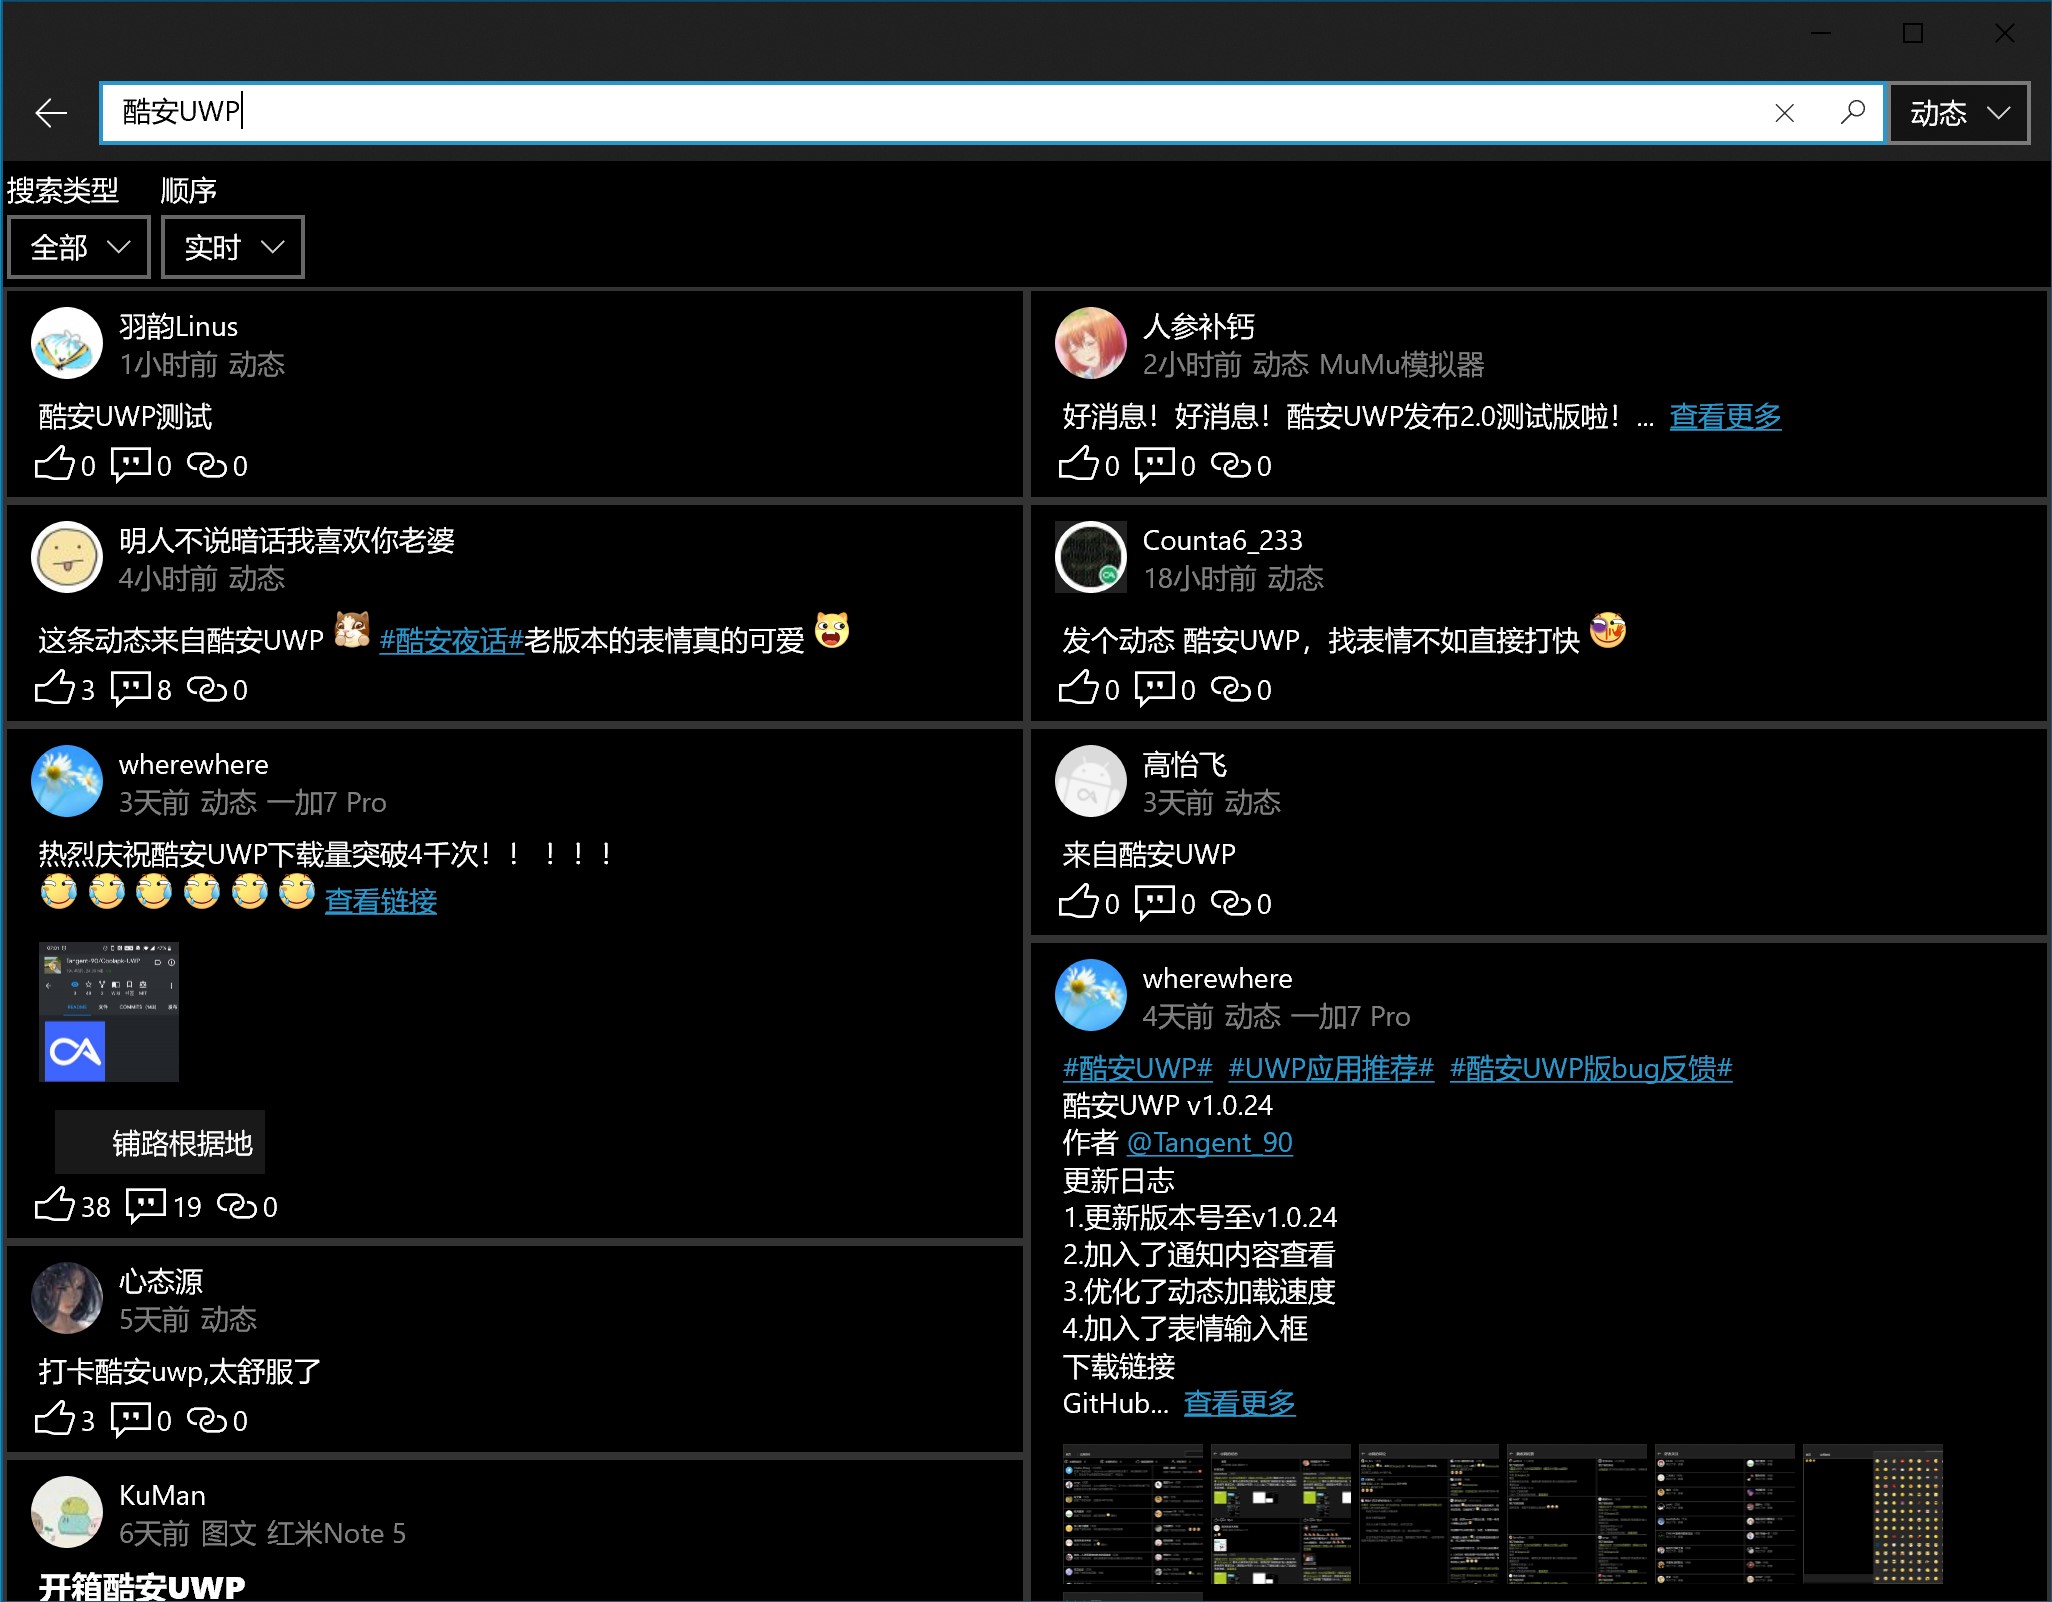Open comments on 高怡飞's post
Image resolution: width=2052 pixels, height=1602 pixels.
point(1155,903)
